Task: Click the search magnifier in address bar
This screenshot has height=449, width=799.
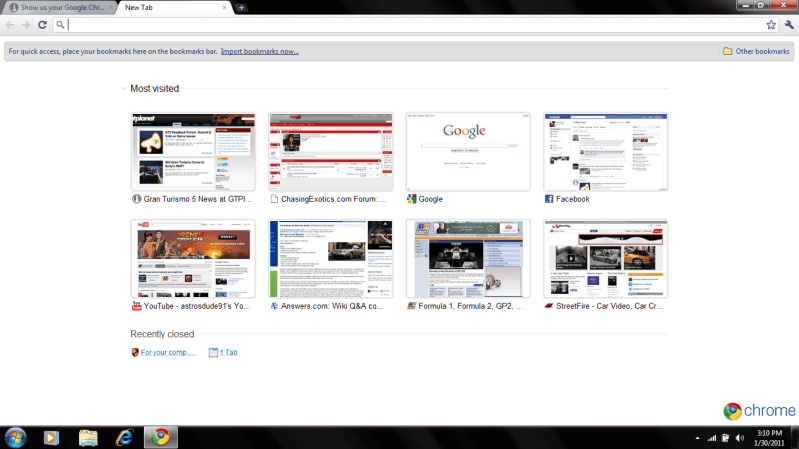Action: click(60, 24)
